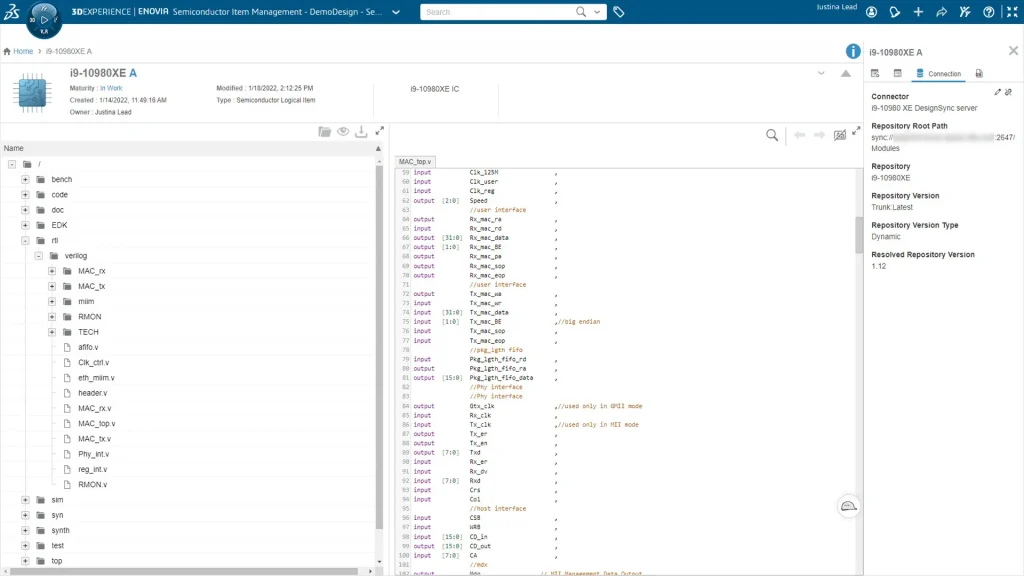Maximize the code viewer panel
This screenshot has height=576, width=1024.
pyautogui.click(x=856, y=131)
